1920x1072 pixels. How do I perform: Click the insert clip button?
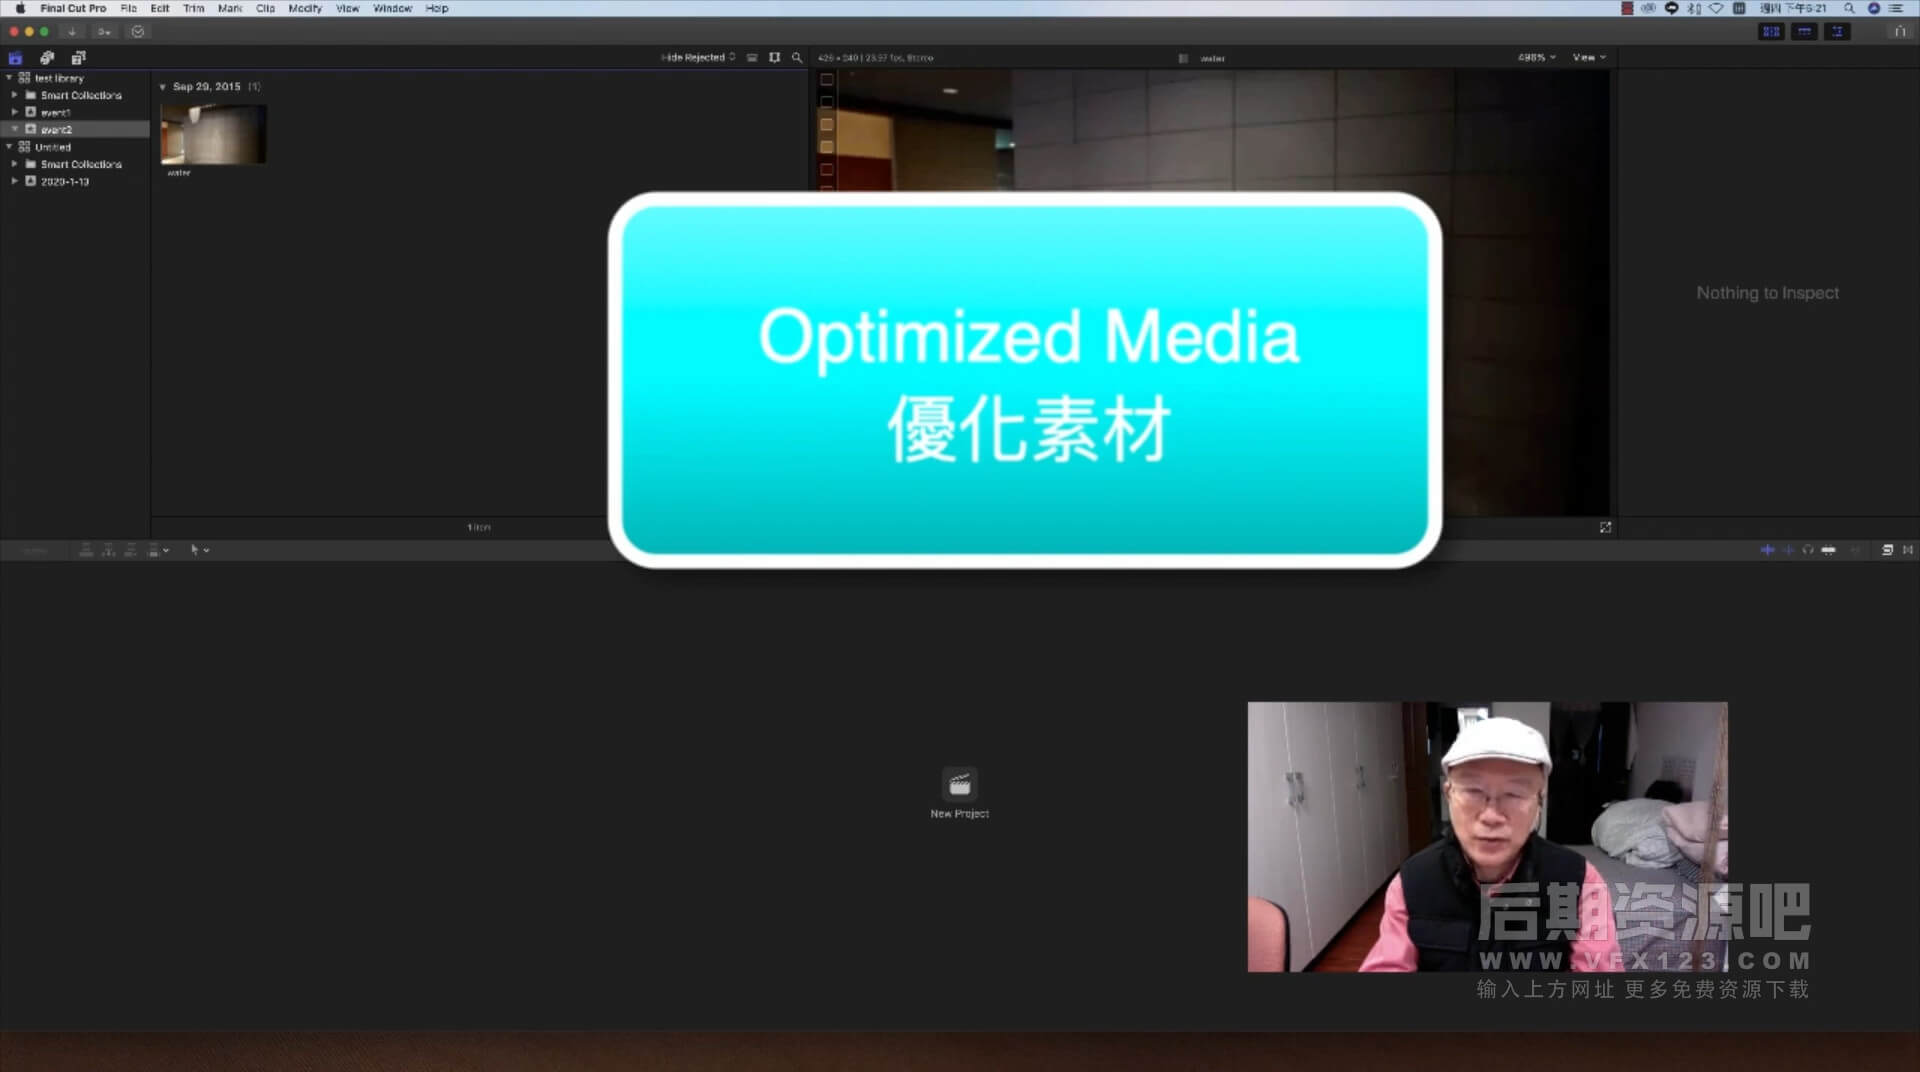point(108,550)
